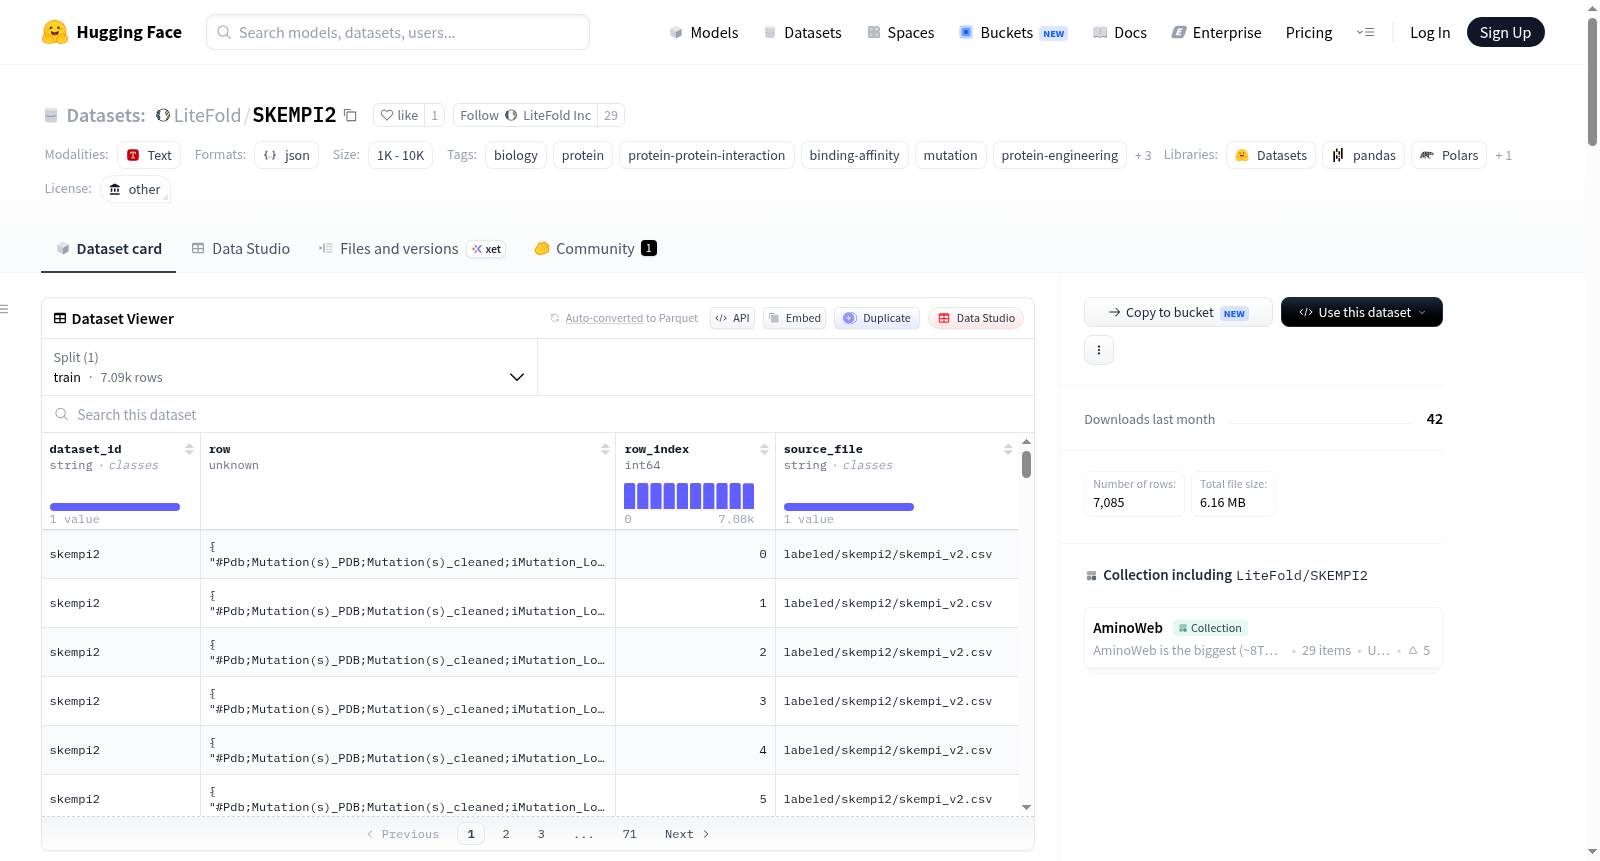Filter by the binding-affinity tag

pyautogui.click(x=854, y=155)
